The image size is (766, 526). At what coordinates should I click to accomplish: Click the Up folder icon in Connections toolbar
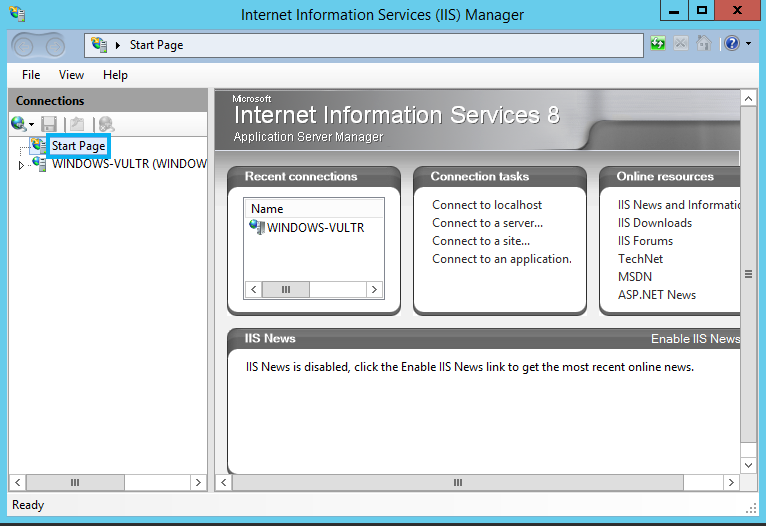pyautogui.click(x=77, y=124)
